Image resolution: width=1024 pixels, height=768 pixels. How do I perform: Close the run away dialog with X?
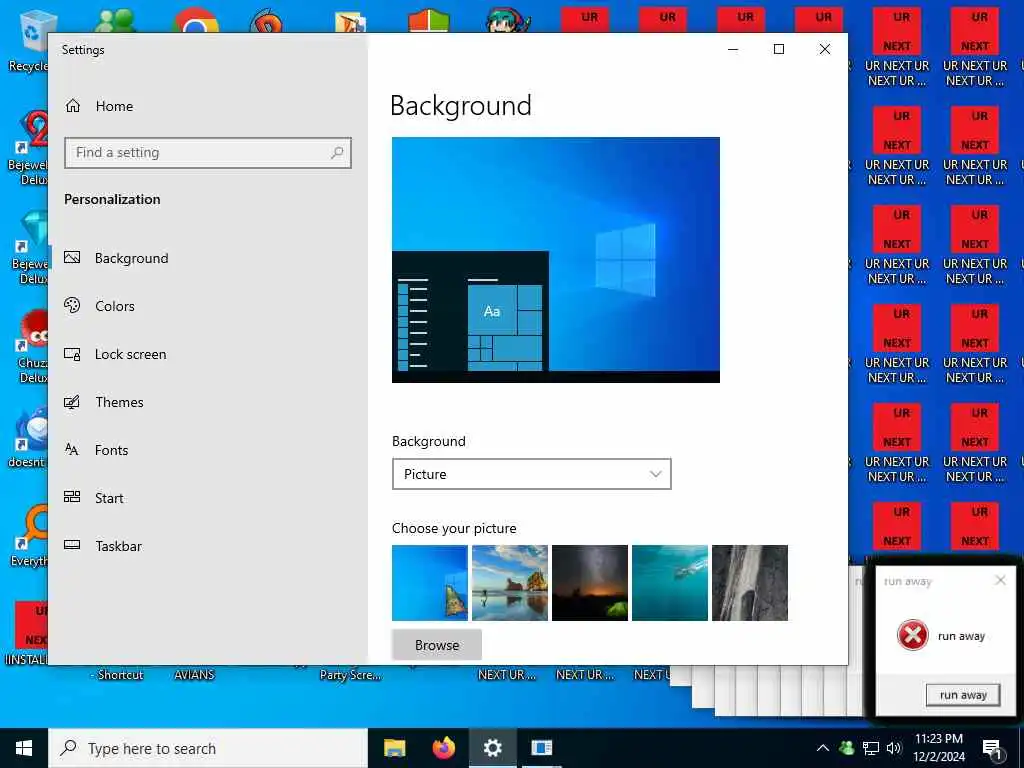[x=1000, y=580]
